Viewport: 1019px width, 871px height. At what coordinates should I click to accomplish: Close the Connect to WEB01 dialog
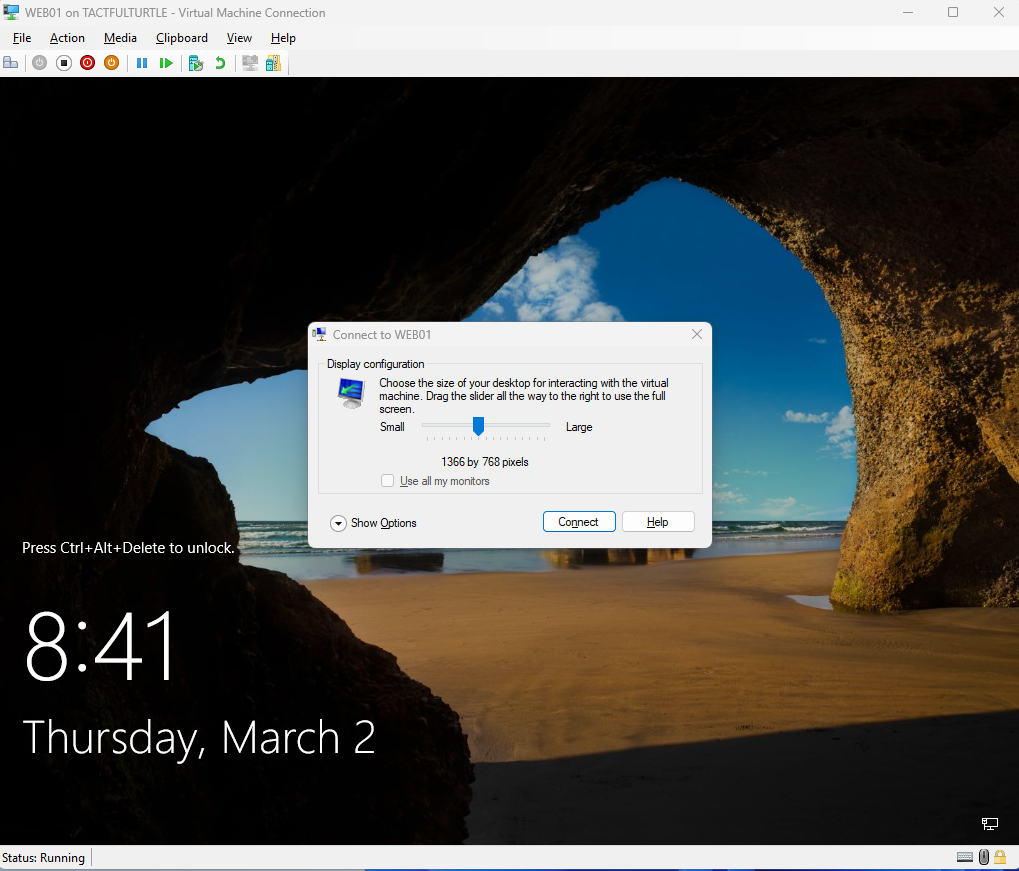tap(697, 334)
